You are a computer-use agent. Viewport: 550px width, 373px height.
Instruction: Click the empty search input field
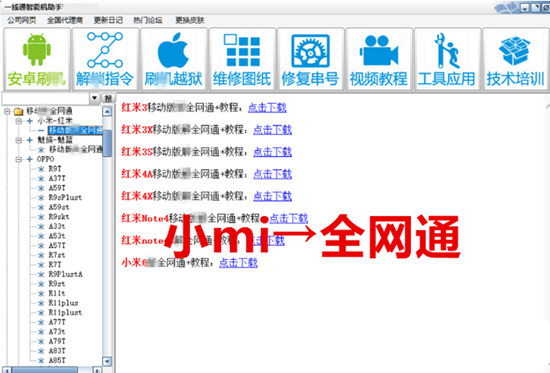(x=46, y=98)
